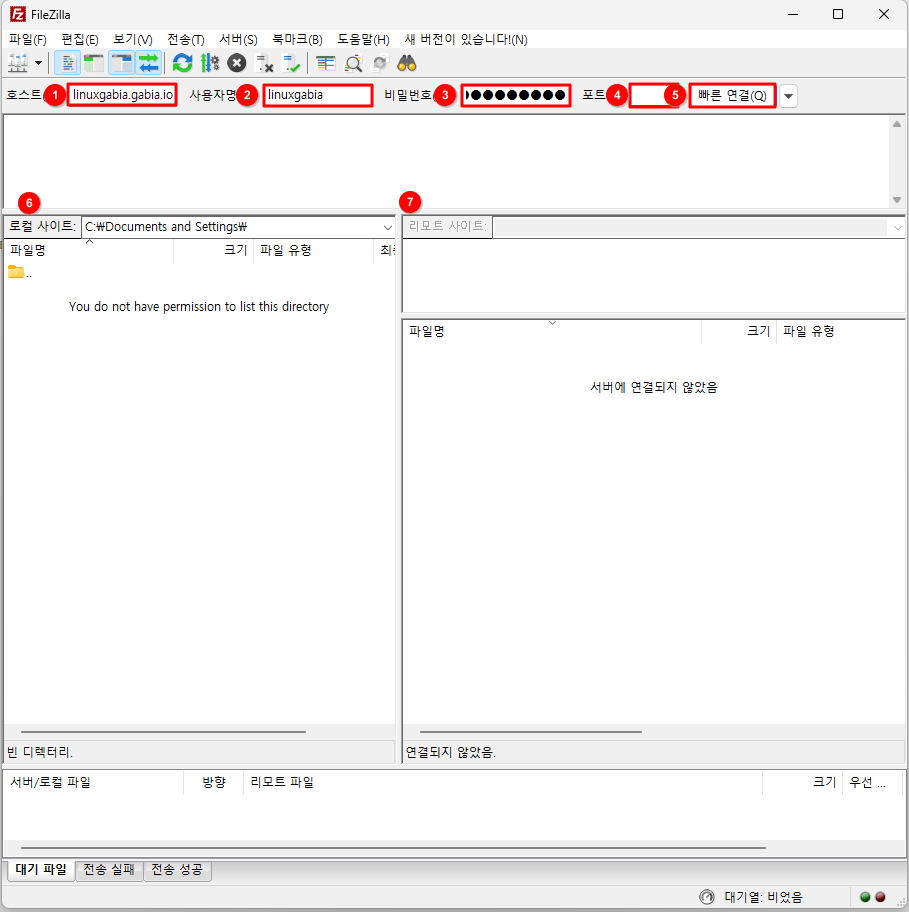This screenshot has width=909, height=912.
Task: Click the 서버/로컬 파일 queue column header
Action: (93, 782)
